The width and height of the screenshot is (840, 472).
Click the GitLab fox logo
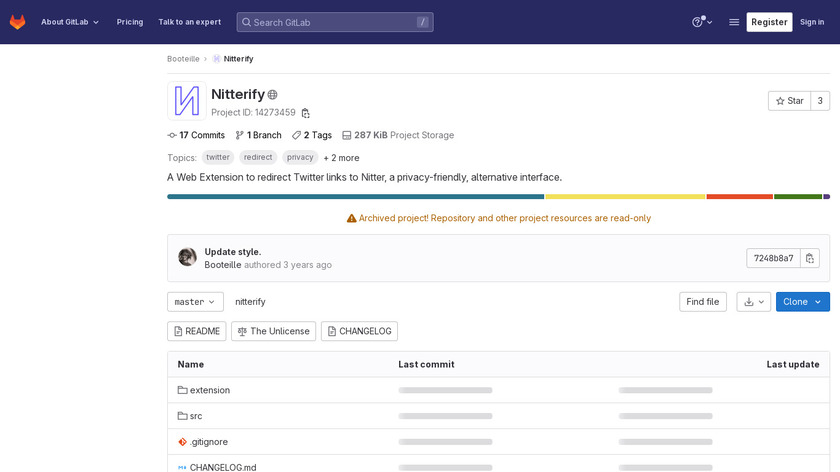(x=18, y=22)
